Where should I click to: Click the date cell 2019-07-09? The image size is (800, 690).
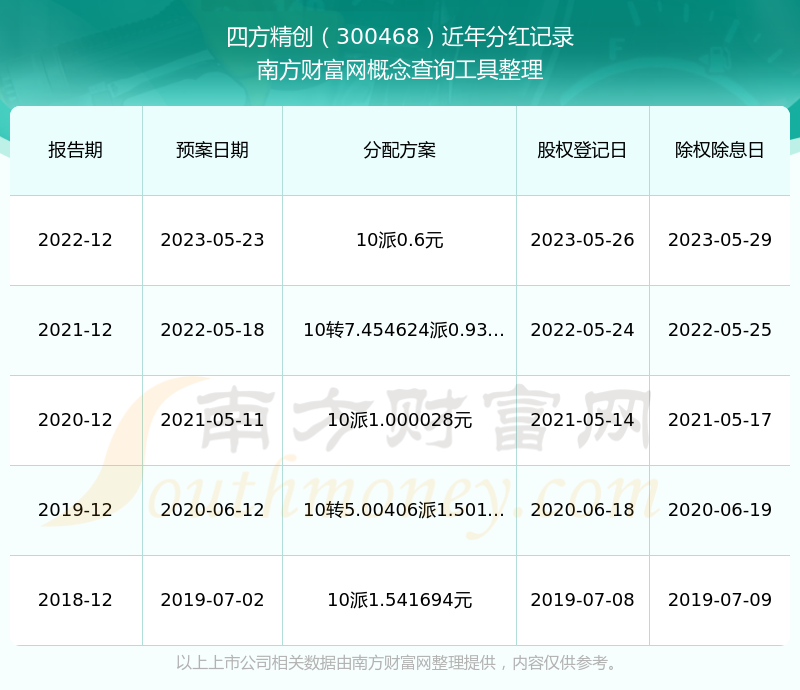click(719, 600)
